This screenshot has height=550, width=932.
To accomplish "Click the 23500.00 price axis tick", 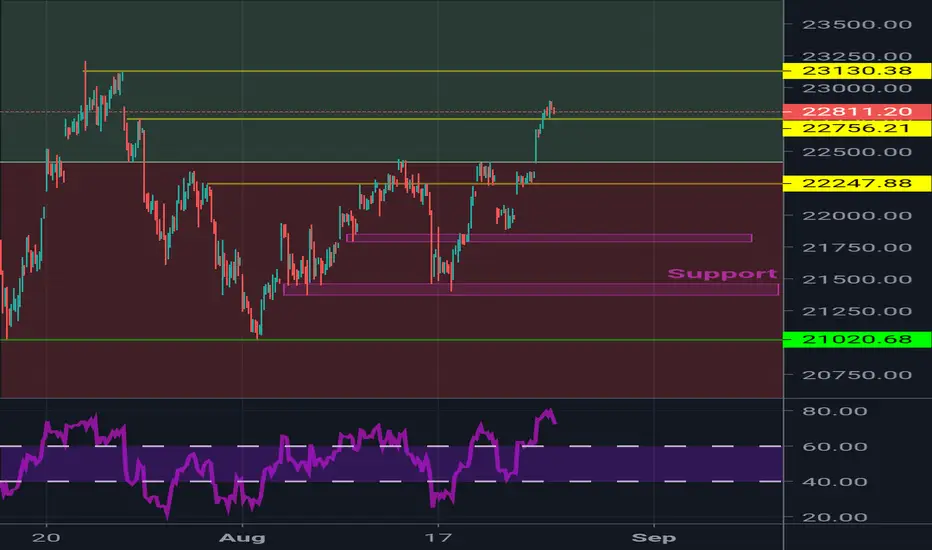I will click(857, 24).
